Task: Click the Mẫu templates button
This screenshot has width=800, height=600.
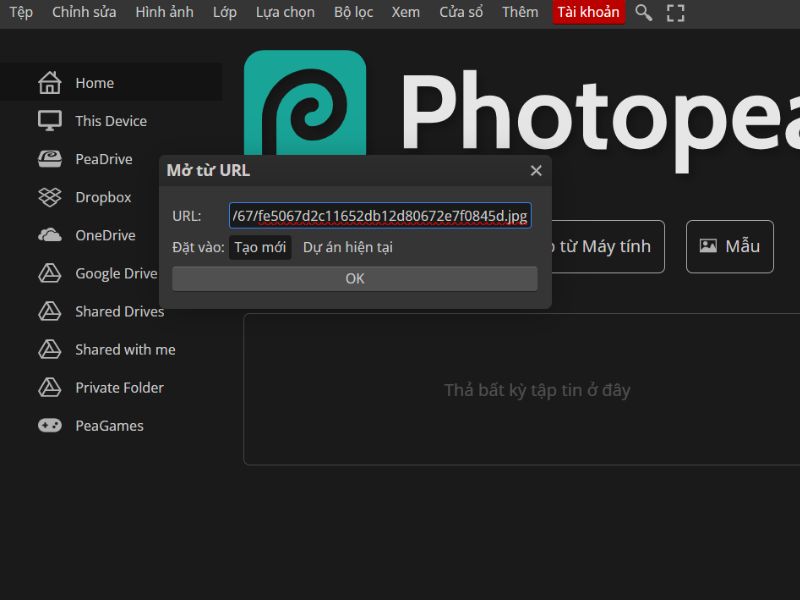Action: 730,246
